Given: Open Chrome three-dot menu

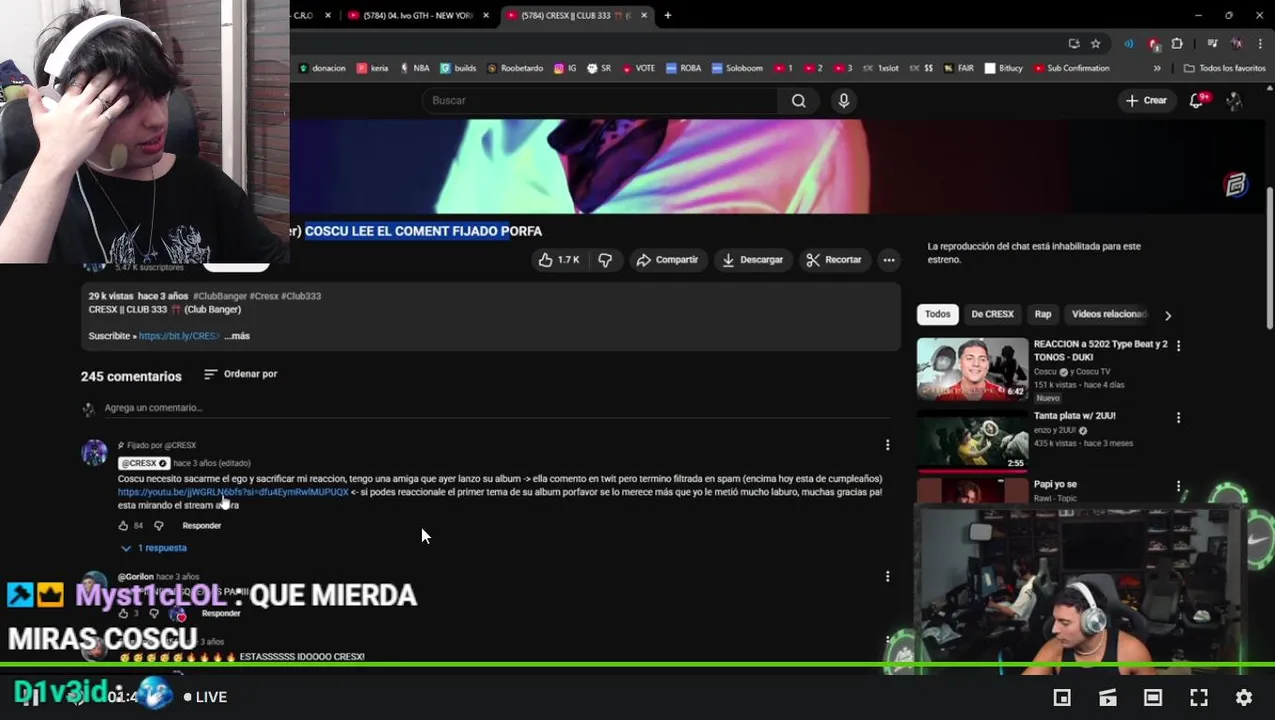Looking at the screenshot, I should 1261,44.
